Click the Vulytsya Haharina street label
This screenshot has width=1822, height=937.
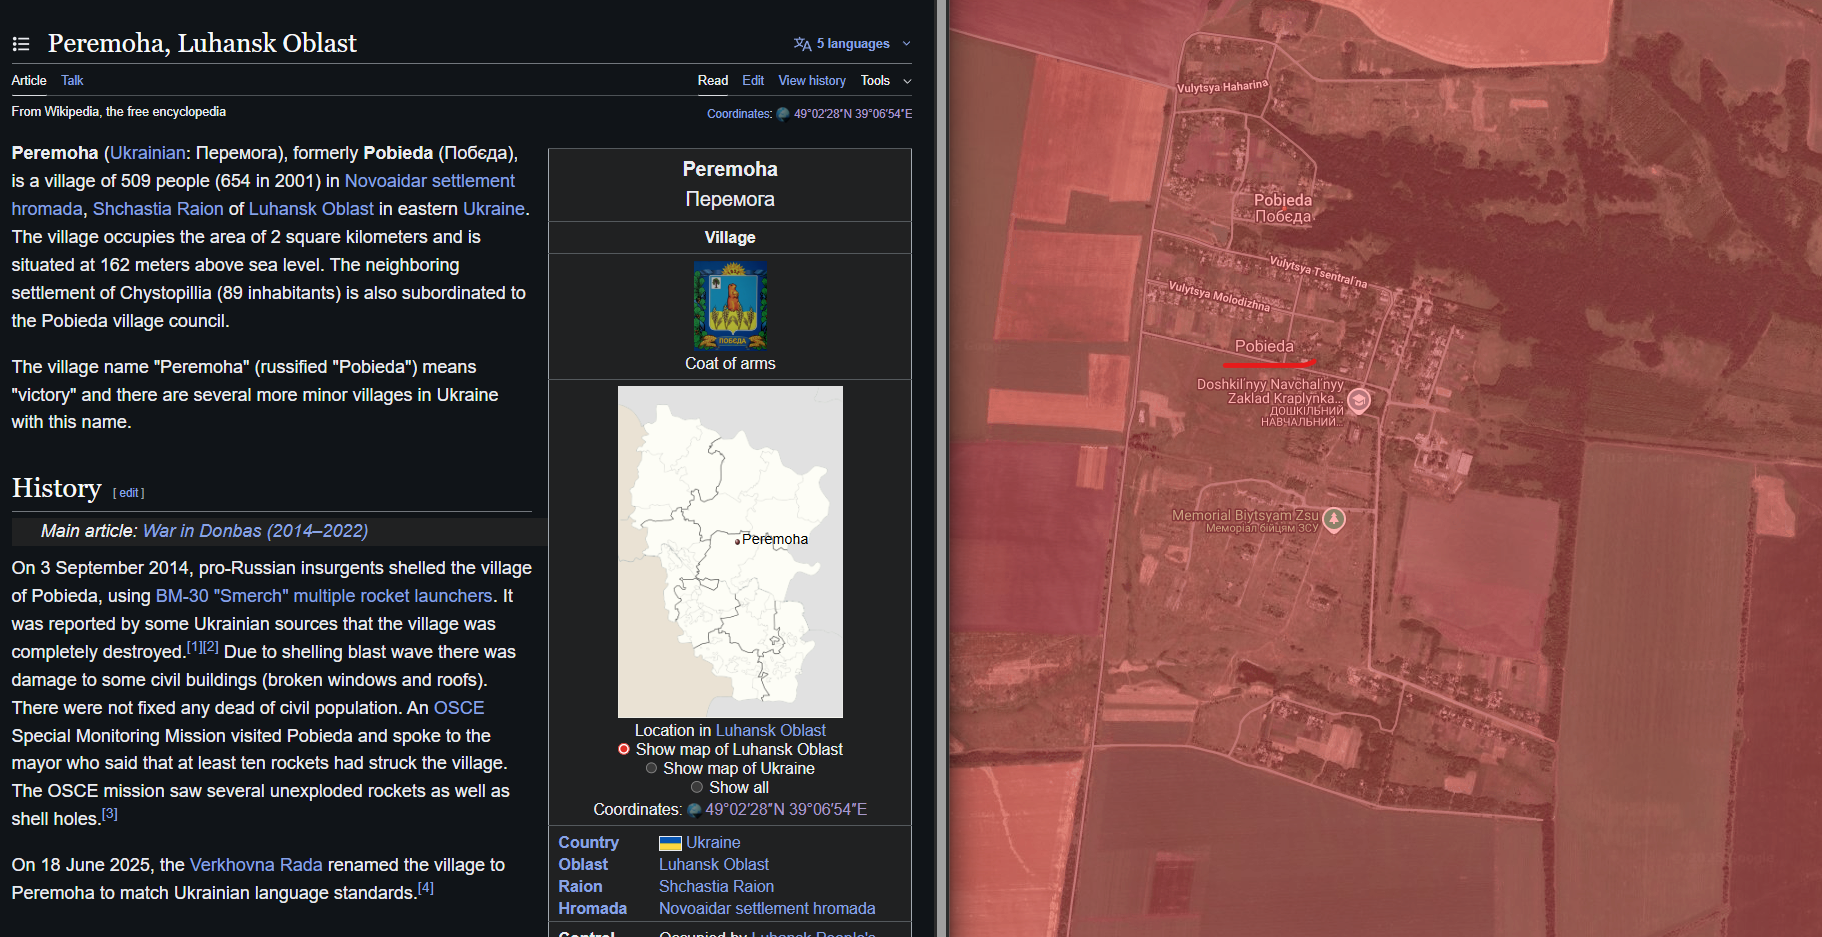pyautogui.click(x=1222, y=86)
